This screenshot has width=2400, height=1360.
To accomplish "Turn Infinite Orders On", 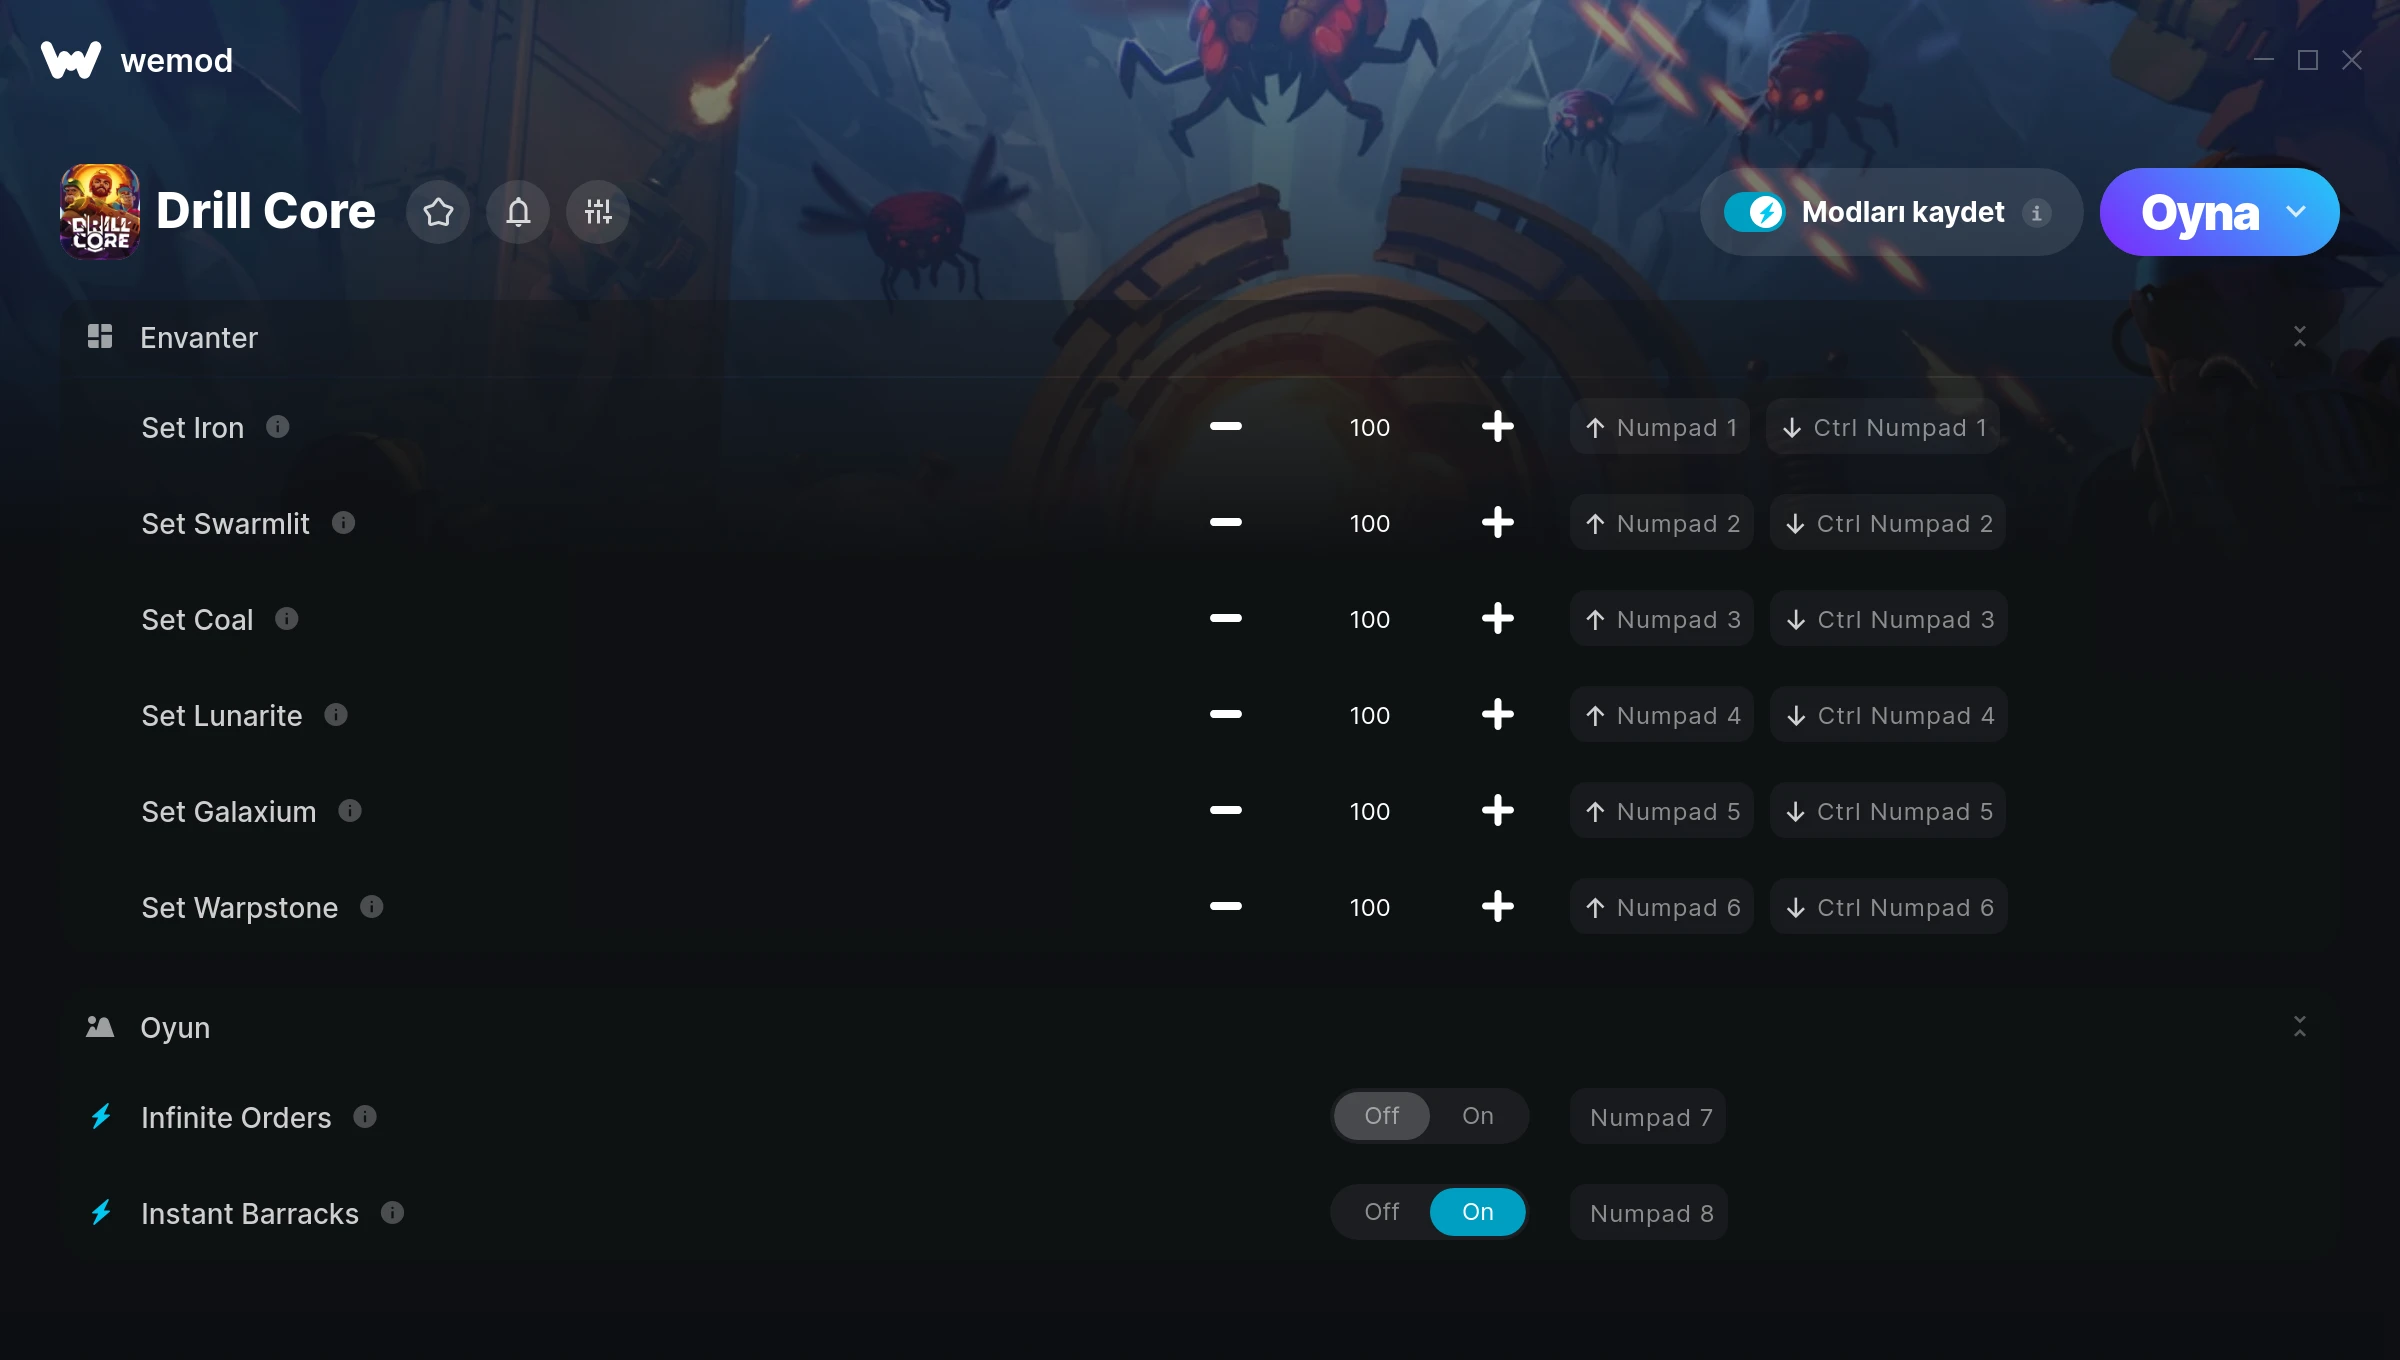I will click(x=1478, y=1116).
